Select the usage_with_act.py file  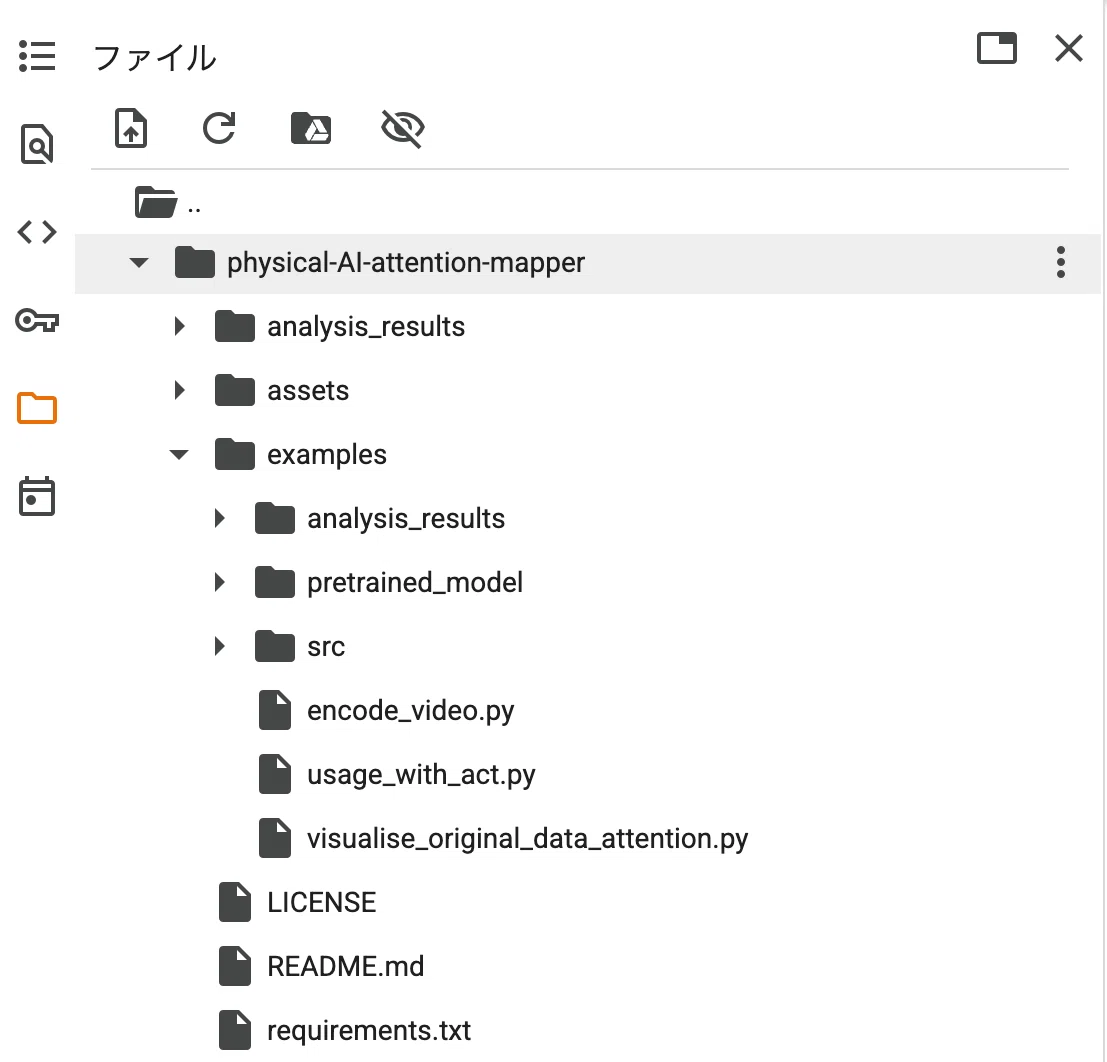click(x=421, y=775)
